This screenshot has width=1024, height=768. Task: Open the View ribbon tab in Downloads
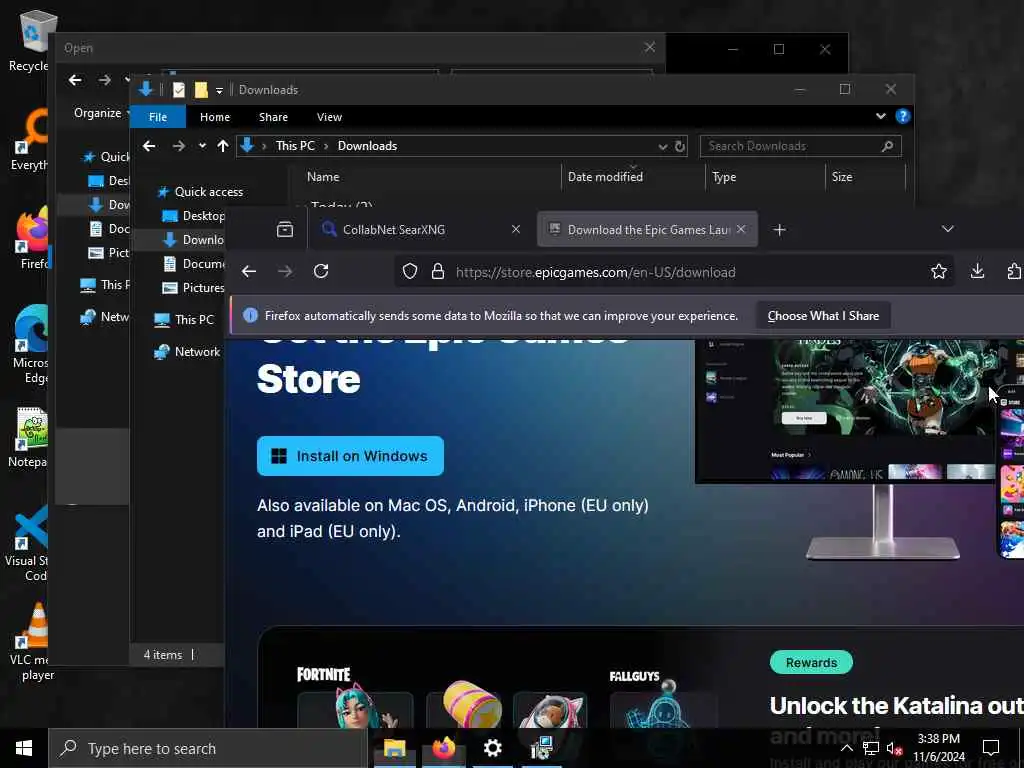point(329,117)
